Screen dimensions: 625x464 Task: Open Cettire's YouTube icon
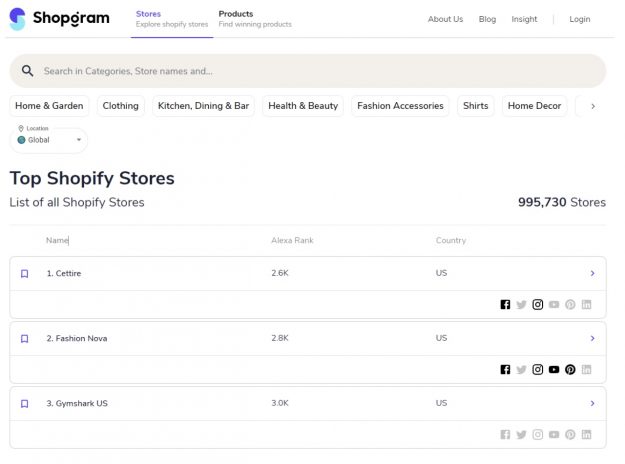click(554, 305)
